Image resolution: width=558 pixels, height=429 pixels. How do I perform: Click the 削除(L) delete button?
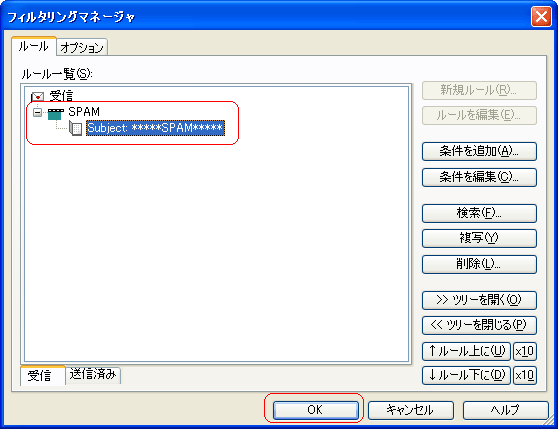point(479,264)
